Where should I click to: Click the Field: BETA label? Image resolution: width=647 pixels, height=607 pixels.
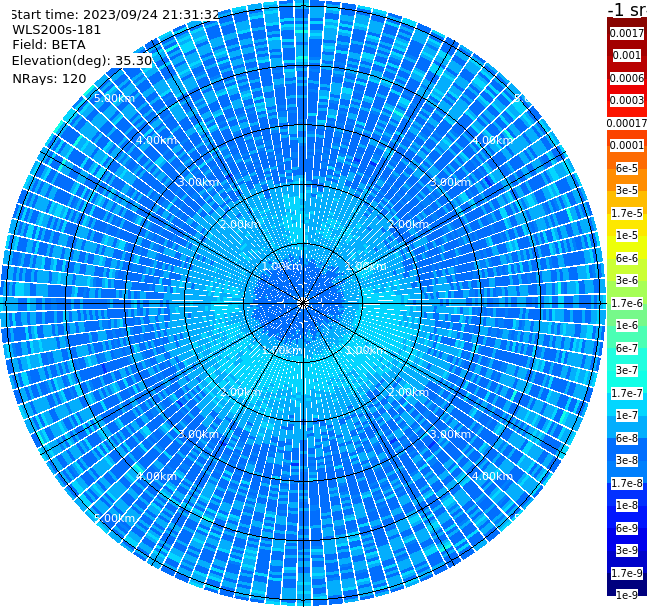point(49,45)
